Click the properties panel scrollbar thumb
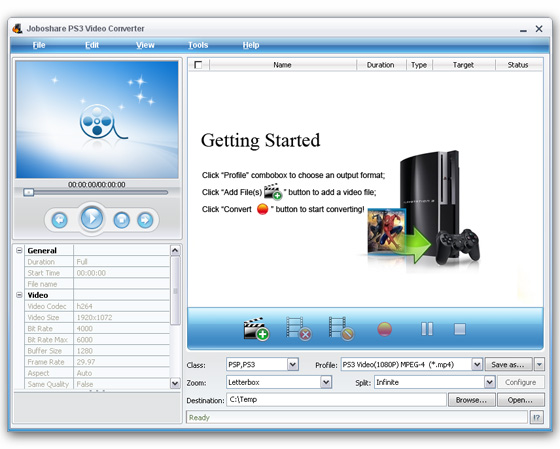Image resolution: width=560 pixels, height=449 pixels. [x=175, y=291]
